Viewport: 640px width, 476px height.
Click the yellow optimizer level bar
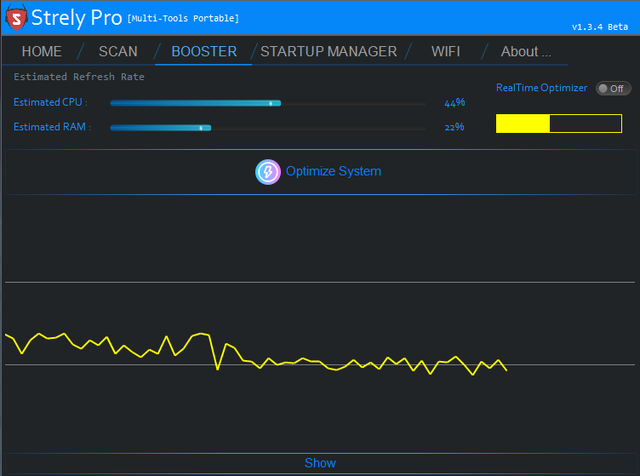(x=559, y=123)
